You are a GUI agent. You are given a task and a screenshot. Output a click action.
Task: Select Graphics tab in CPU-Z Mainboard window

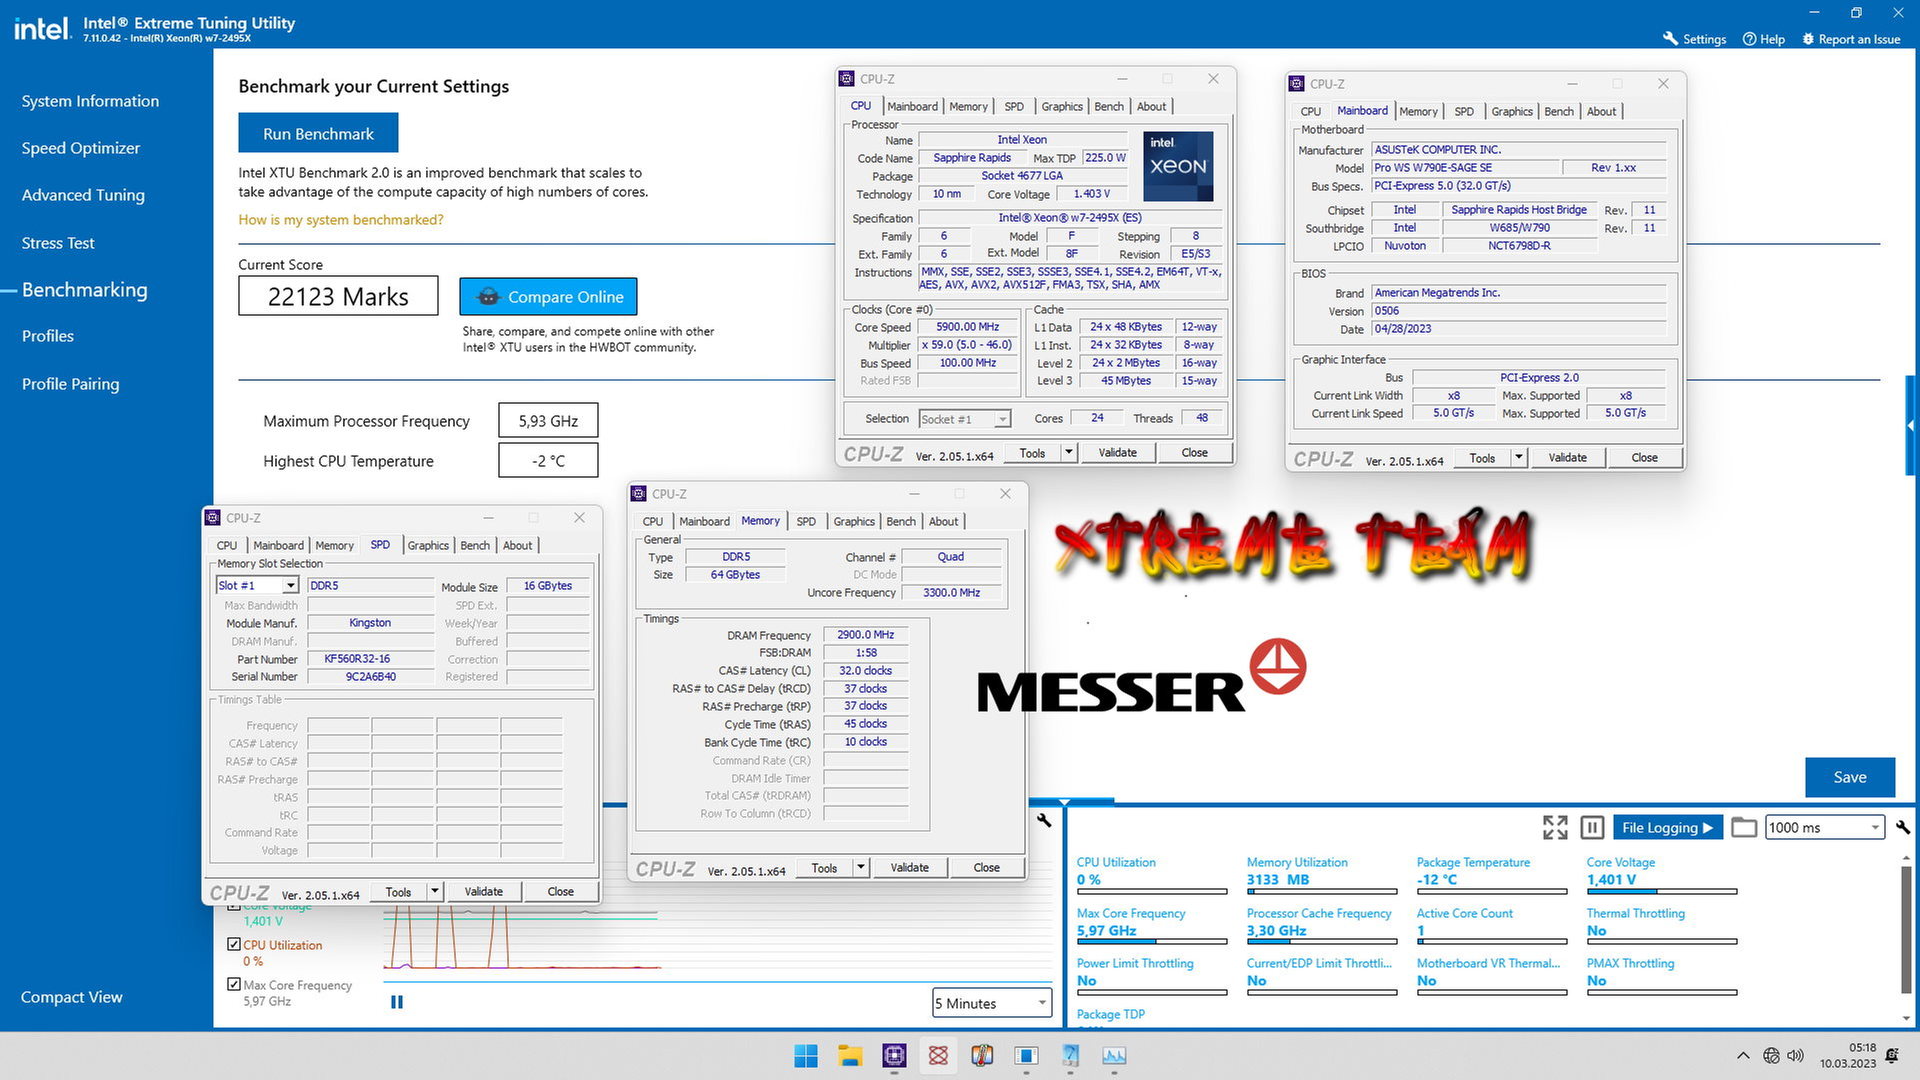[1511, 111]
